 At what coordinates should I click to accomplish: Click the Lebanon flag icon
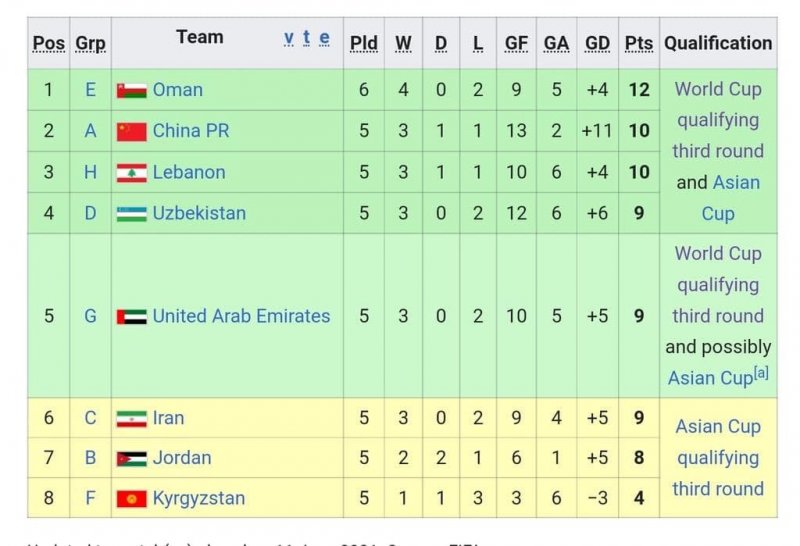click(131, 172)
